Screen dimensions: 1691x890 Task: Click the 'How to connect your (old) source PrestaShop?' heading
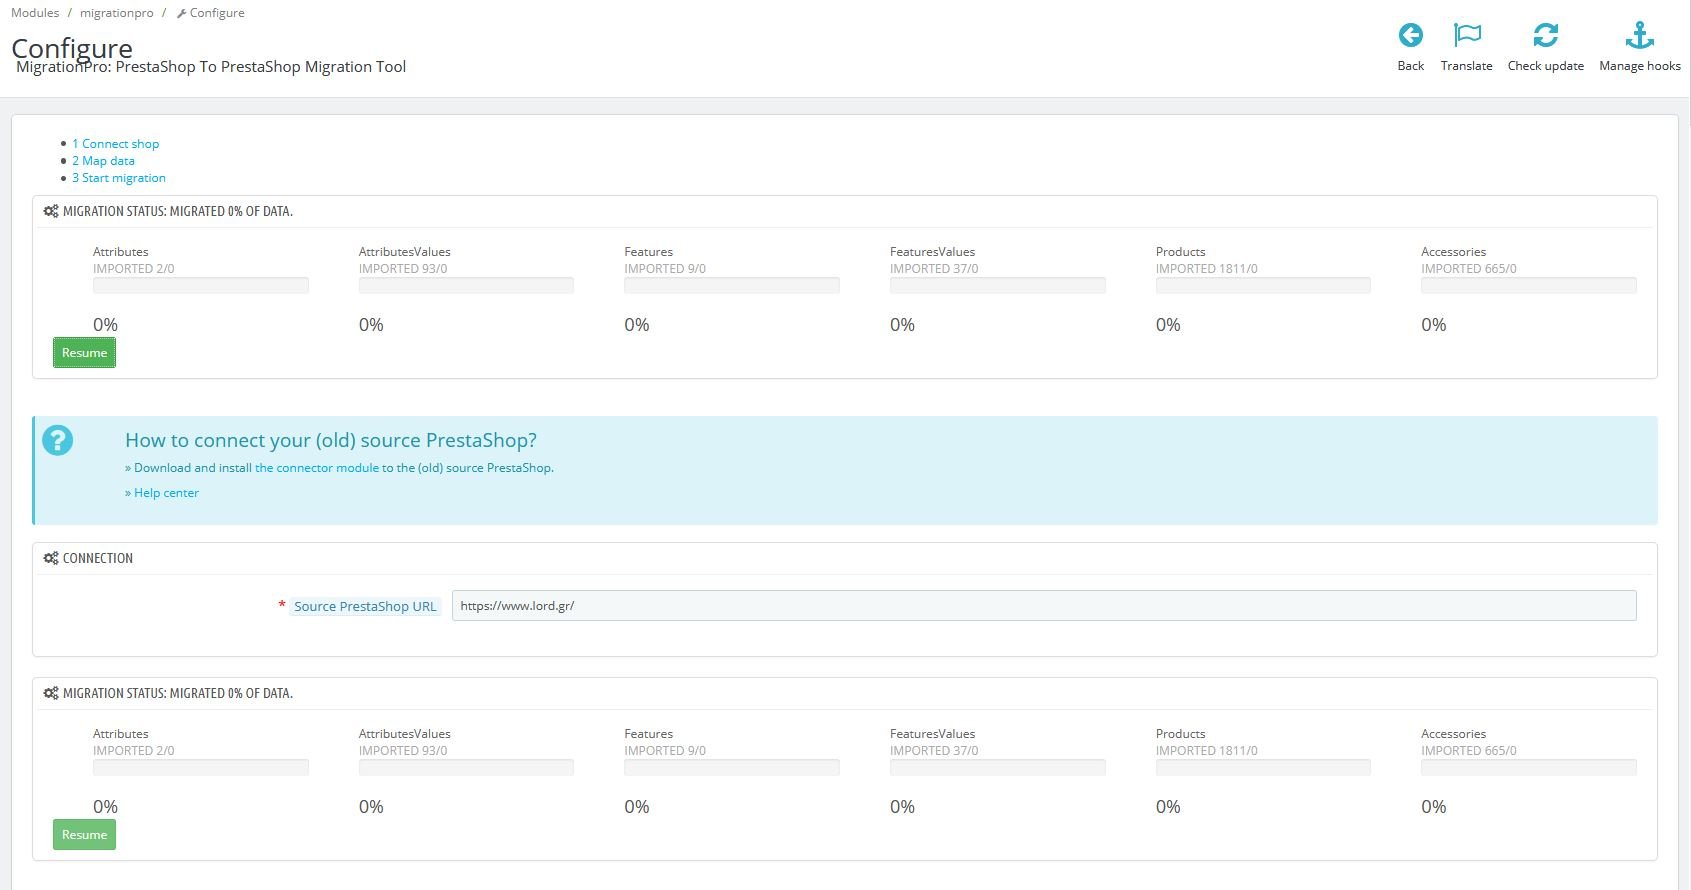(331, 440)
